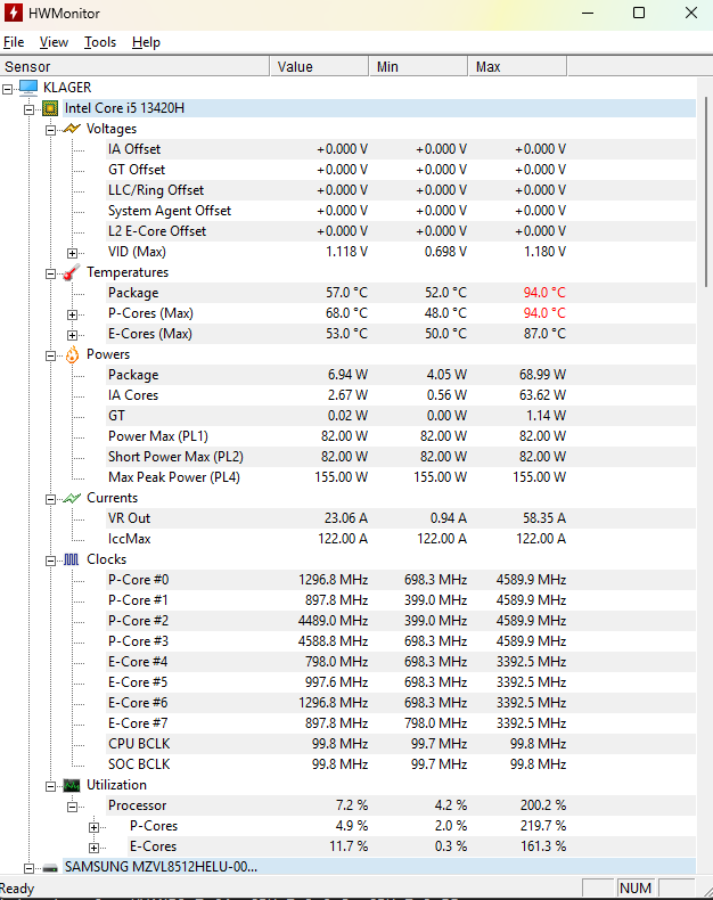Select the CPU BCLK row
This screenshot has width=713, height=900.
(401, 744)
